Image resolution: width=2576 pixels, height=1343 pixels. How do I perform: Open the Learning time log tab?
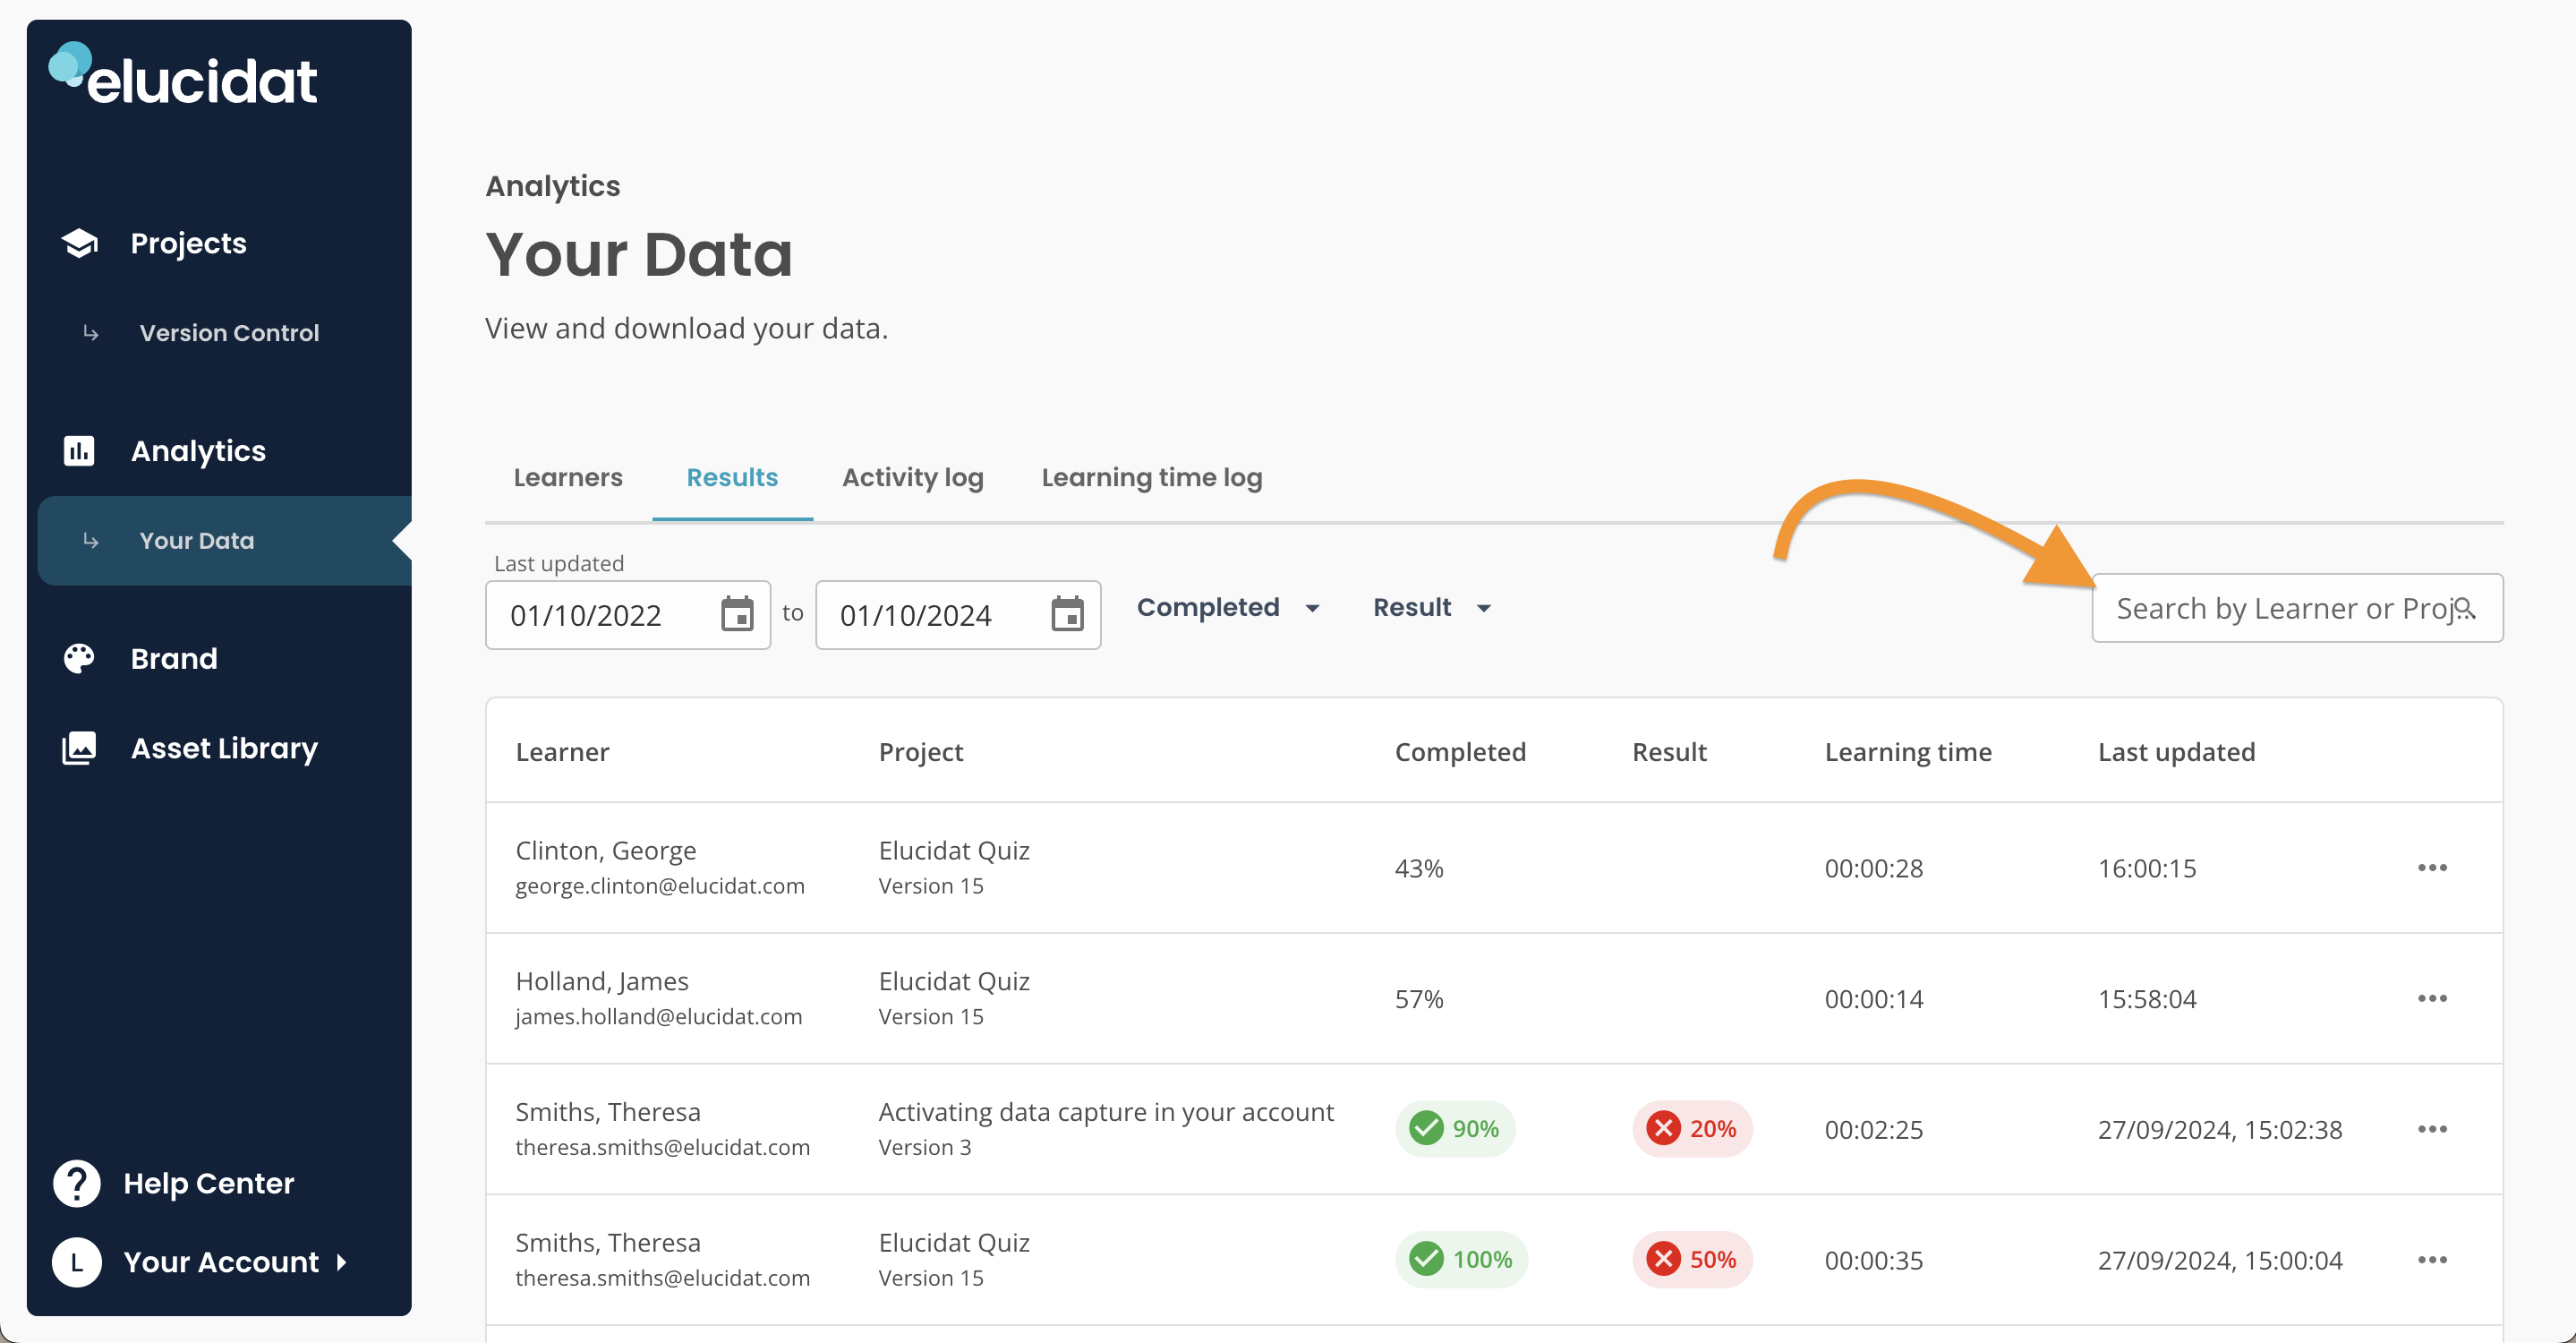(1152, 478)
